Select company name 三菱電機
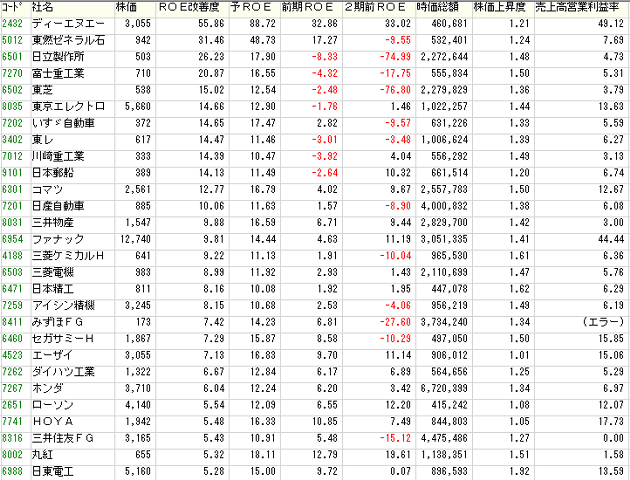This screenshot has width=630, height=480. tap(53, 272)
